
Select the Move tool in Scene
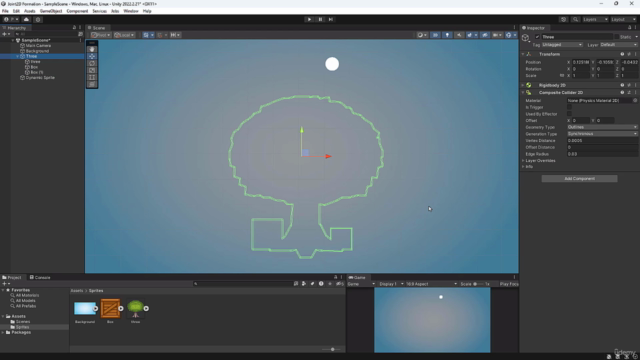coord(92,56)
